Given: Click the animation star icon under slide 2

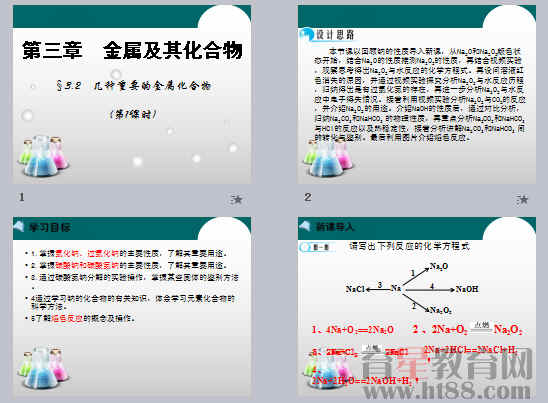Looking at the screenshot, I should pyautogui.click(x=522, y=200).
